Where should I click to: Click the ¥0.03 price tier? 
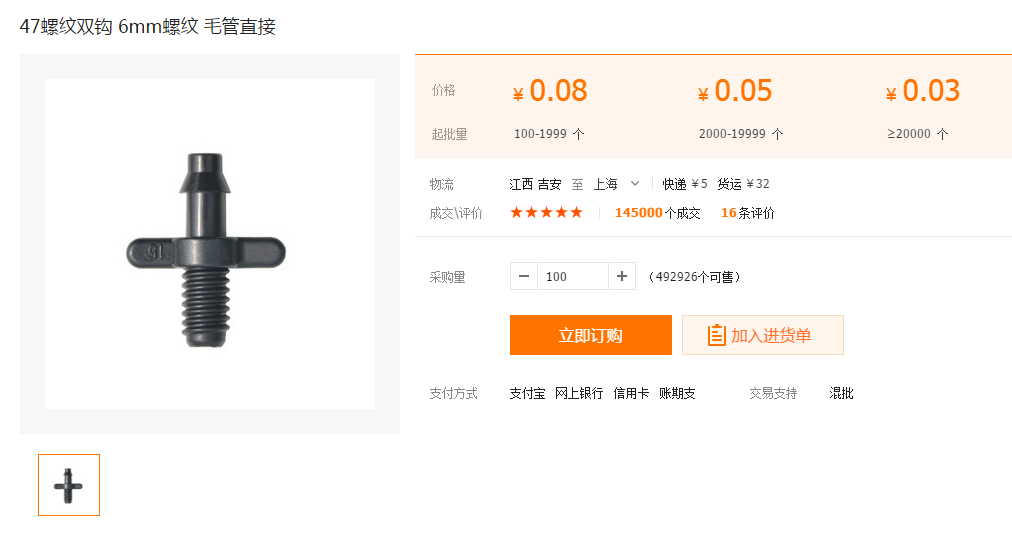coord(922,92)
